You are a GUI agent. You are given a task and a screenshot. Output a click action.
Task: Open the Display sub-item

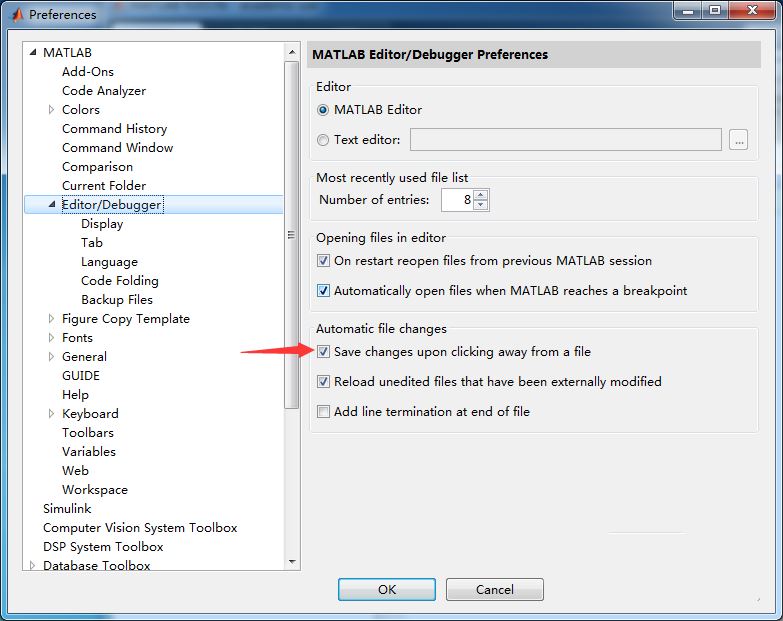102,224
